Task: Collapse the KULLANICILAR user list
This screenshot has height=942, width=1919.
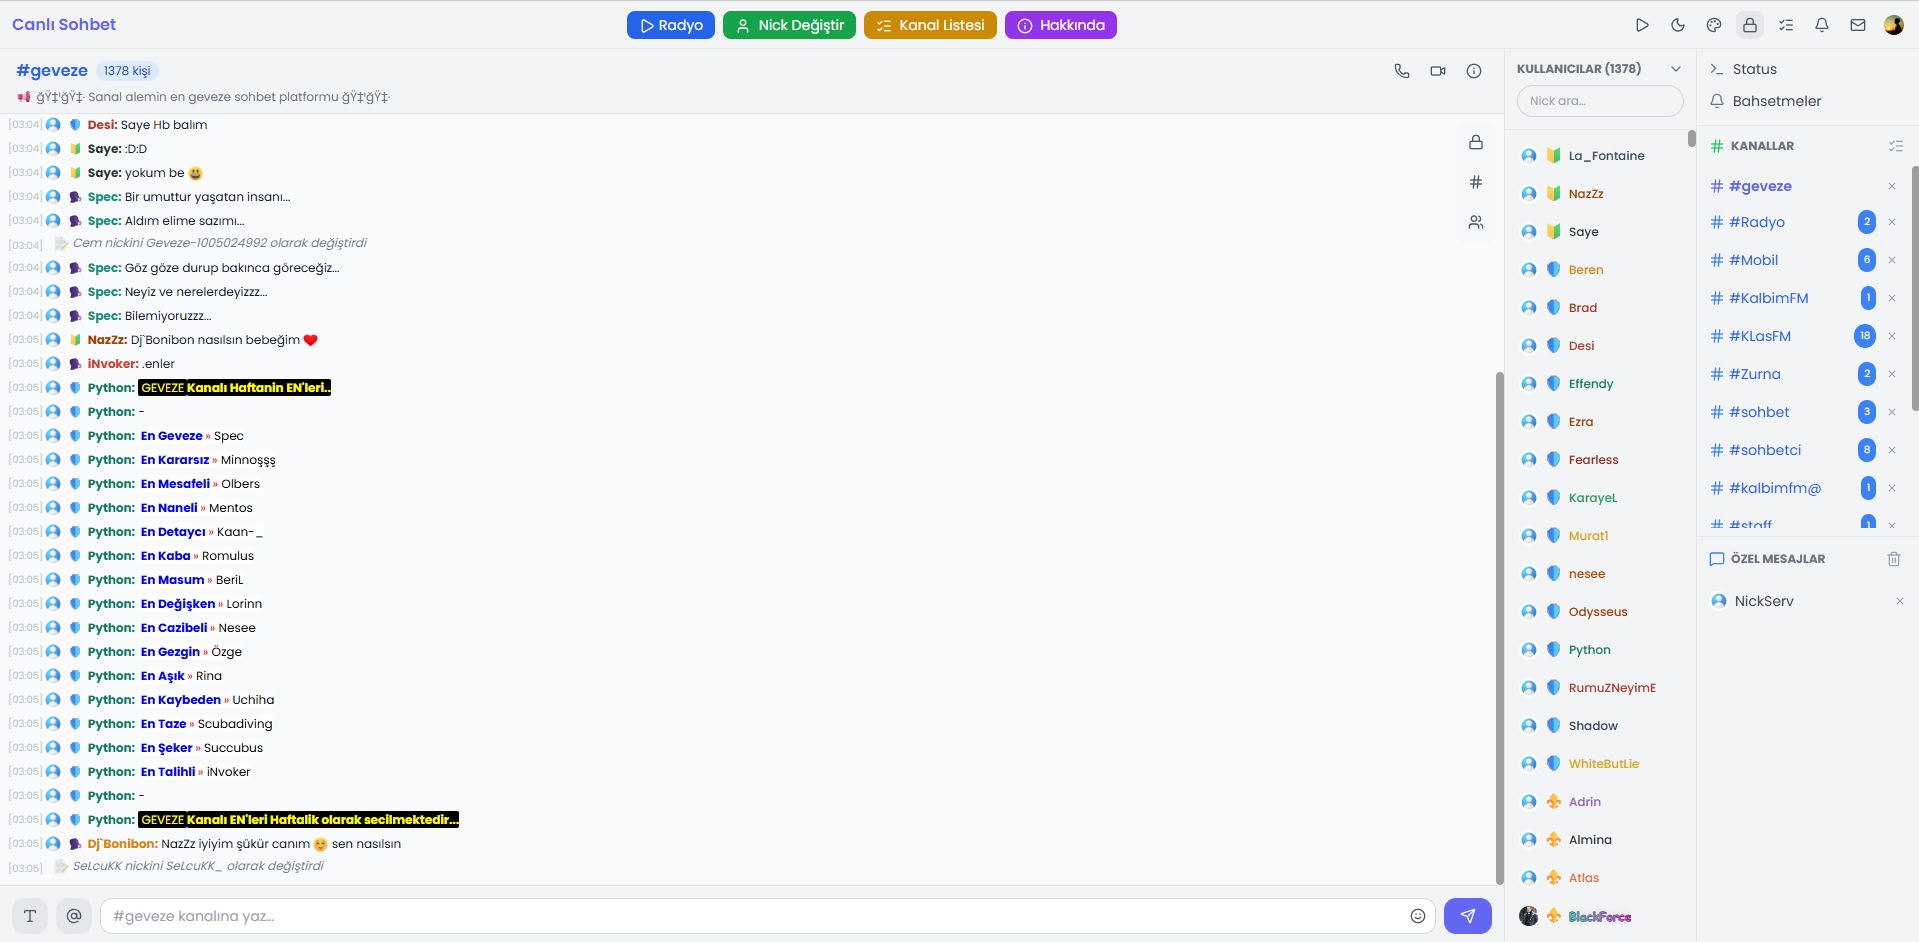Action: point(1677,68)
